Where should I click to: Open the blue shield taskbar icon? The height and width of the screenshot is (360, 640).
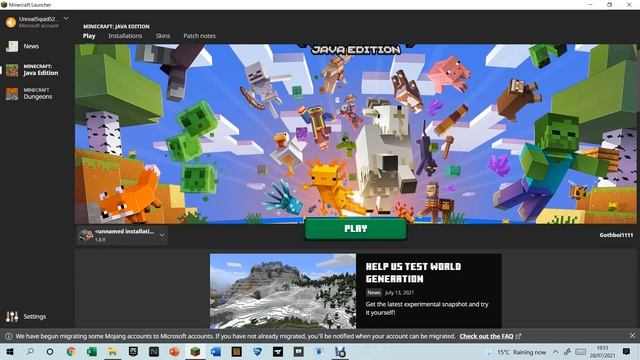[x=257, y=351]
